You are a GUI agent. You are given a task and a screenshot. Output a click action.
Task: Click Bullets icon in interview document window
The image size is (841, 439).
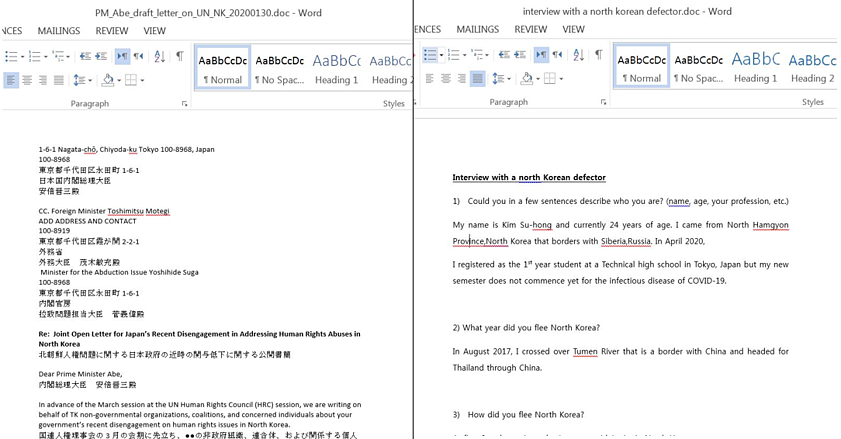[430, 55]
